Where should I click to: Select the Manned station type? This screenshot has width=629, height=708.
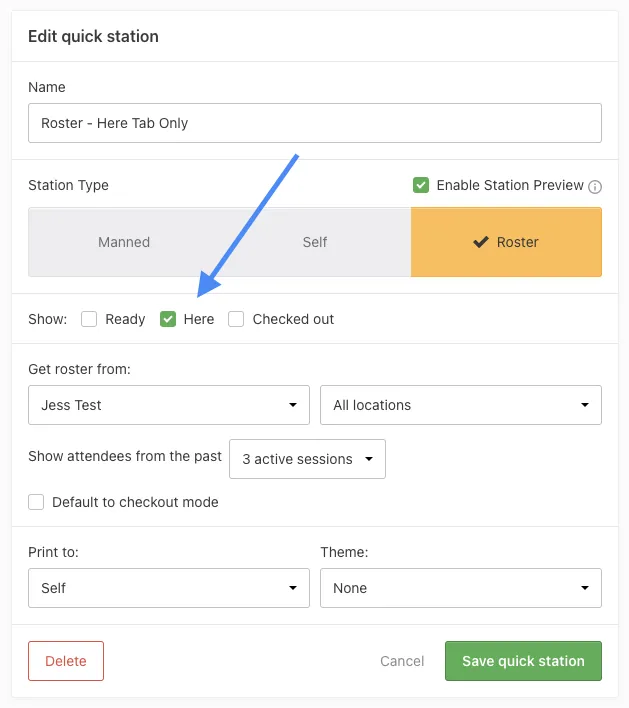[x=124, y=242]
